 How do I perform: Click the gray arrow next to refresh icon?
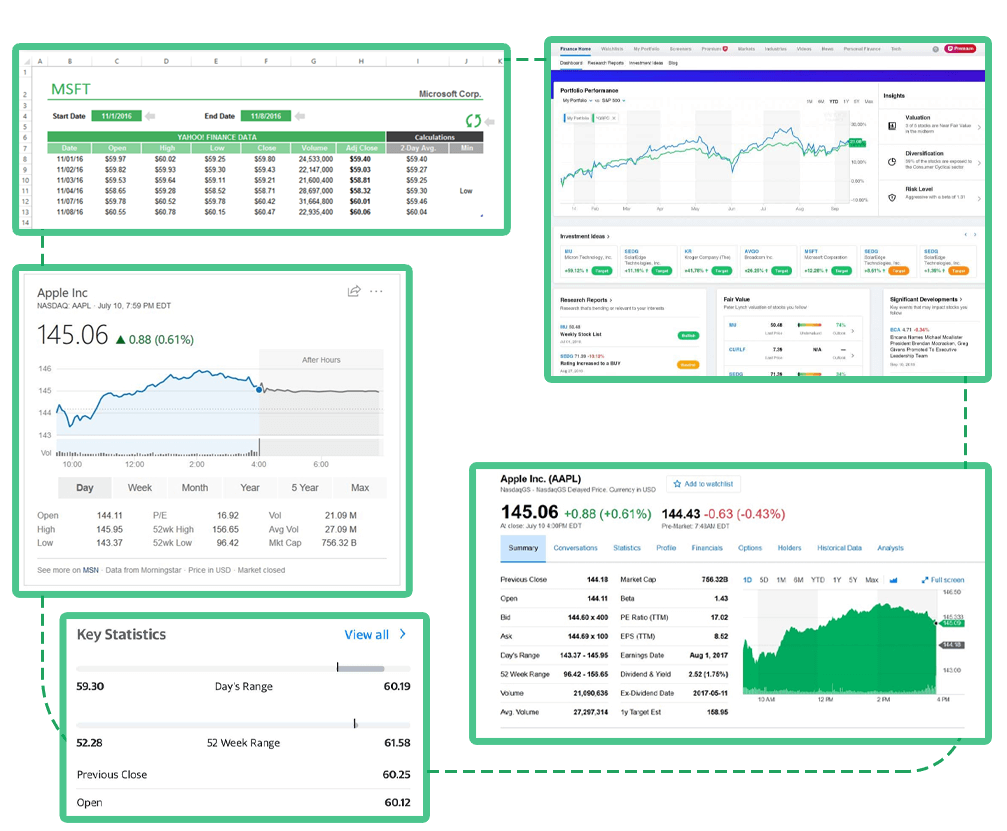(x=489, y=121)
